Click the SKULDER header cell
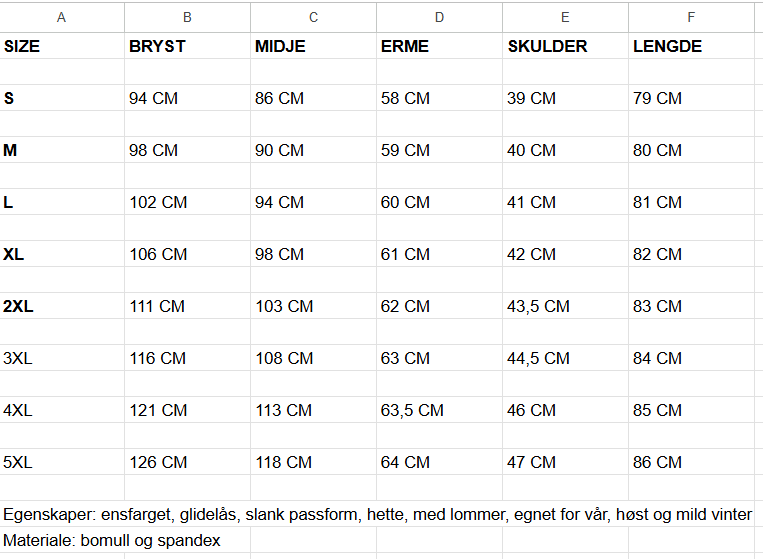This screenshot has width=763, height=559. click(x=547, y=46)
